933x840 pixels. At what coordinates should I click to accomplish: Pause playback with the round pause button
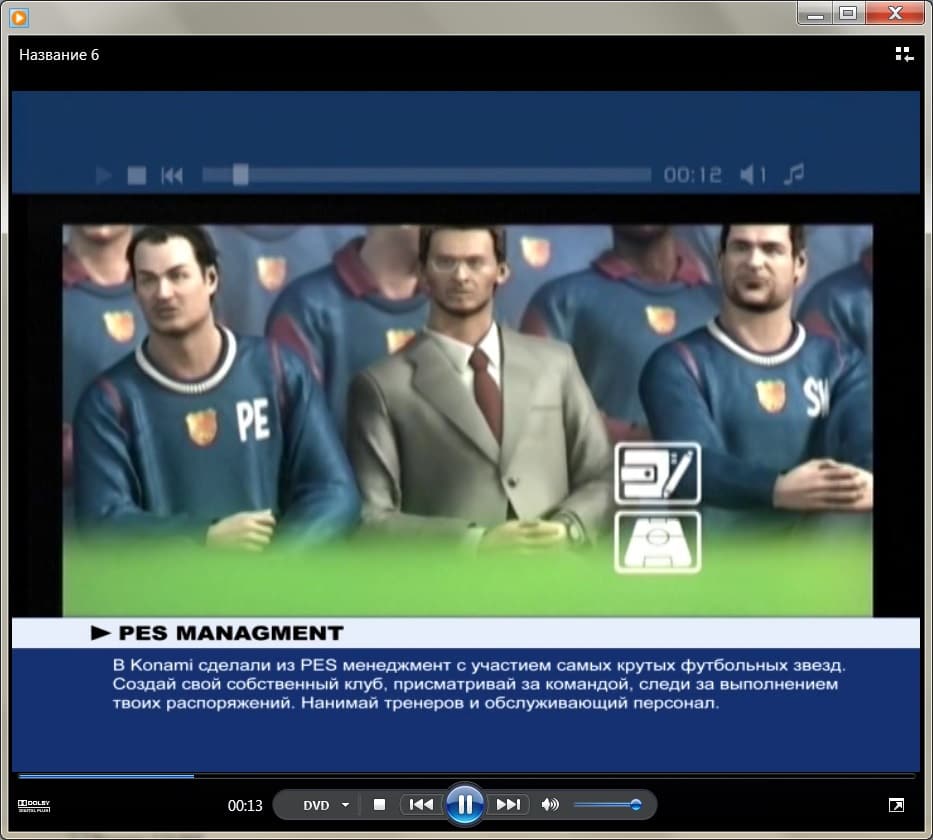point(465,804)
